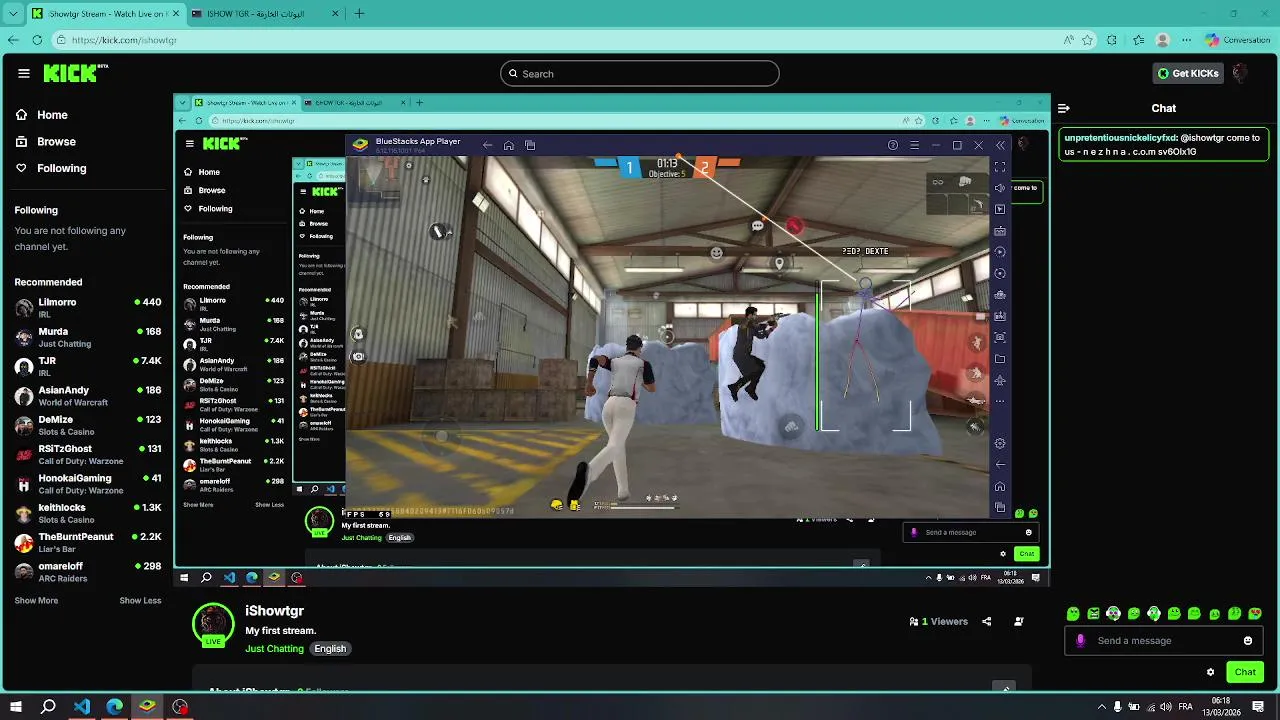Open BlueStacks from the taskbar
Viewport: 1280px width, 720px height.
point(147,707)
